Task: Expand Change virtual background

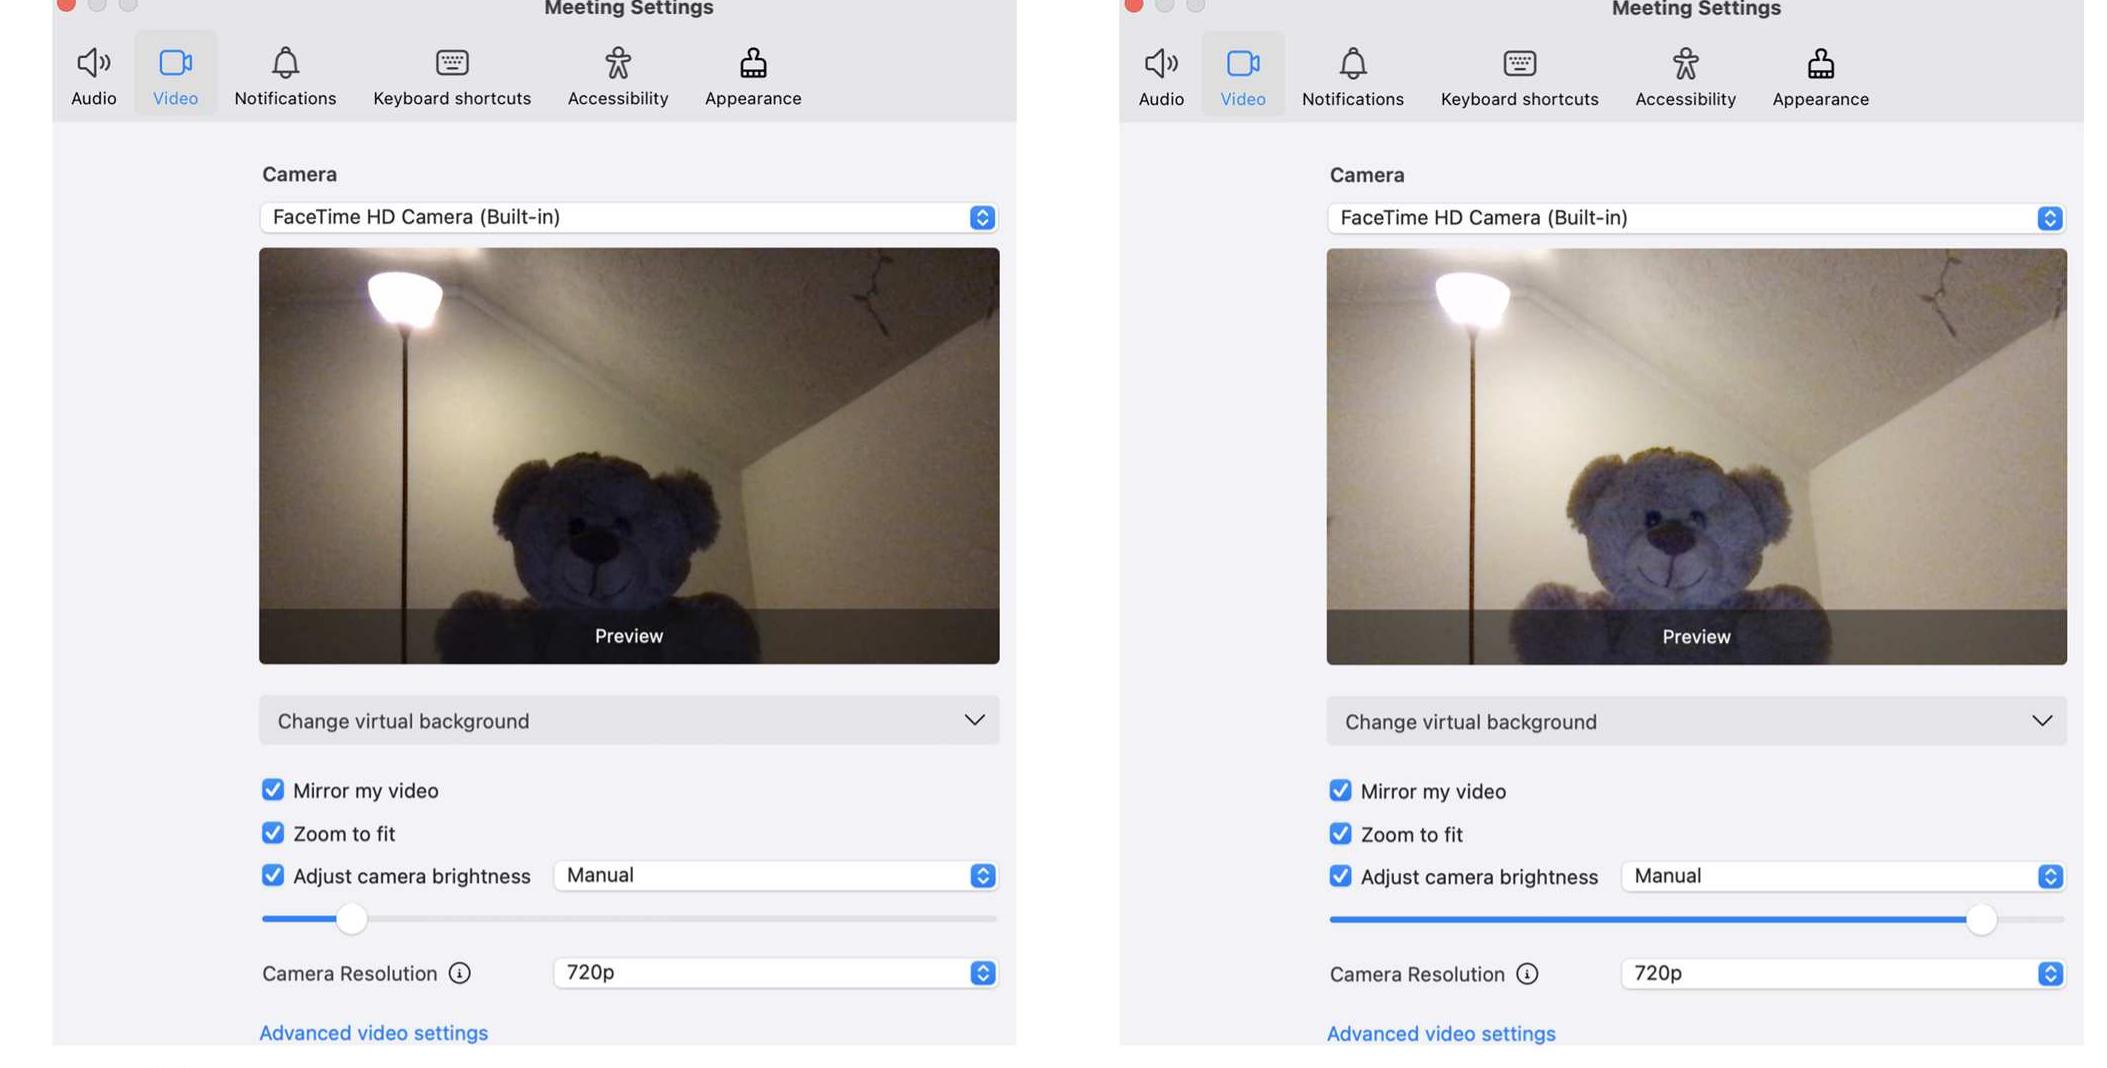Action: (628, 720)
